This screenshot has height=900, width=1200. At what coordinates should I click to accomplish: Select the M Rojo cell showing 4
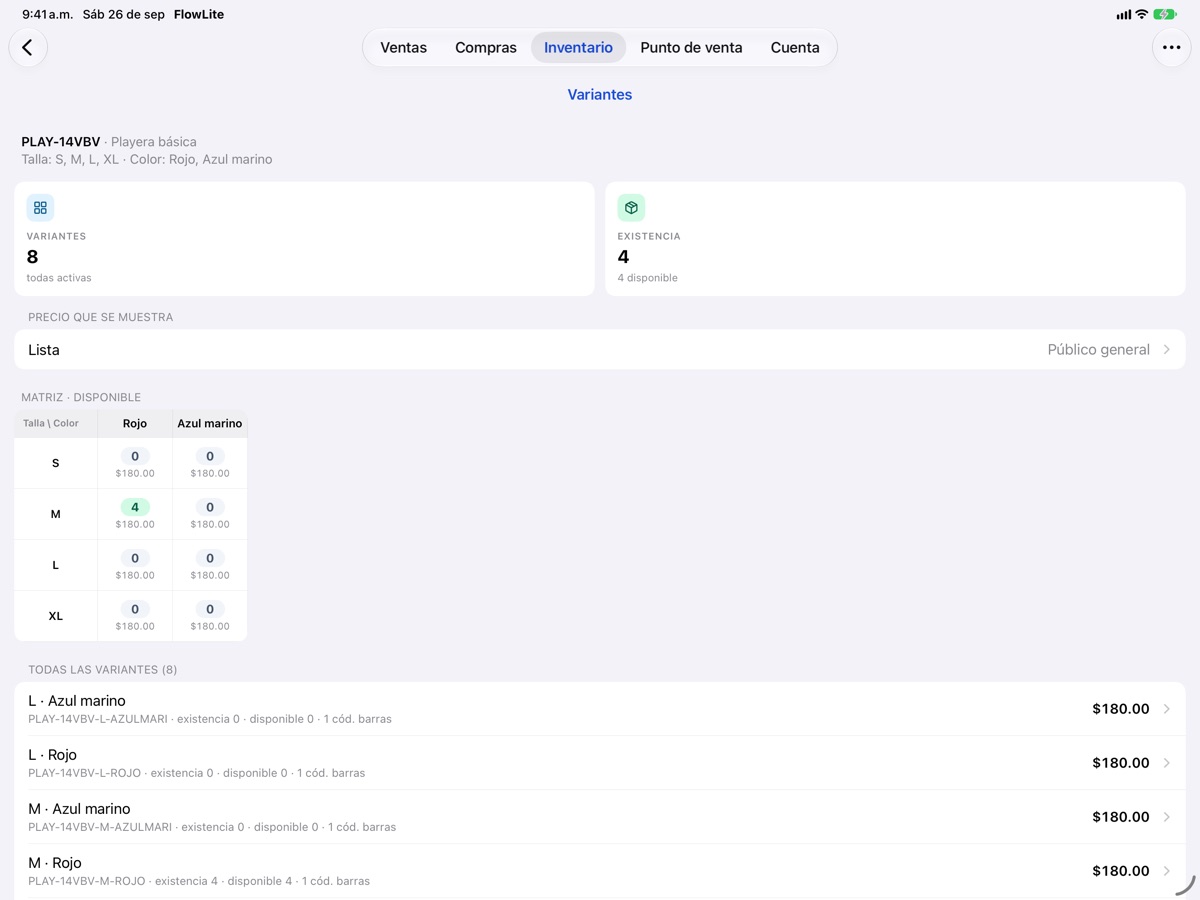tap(135, 514)
